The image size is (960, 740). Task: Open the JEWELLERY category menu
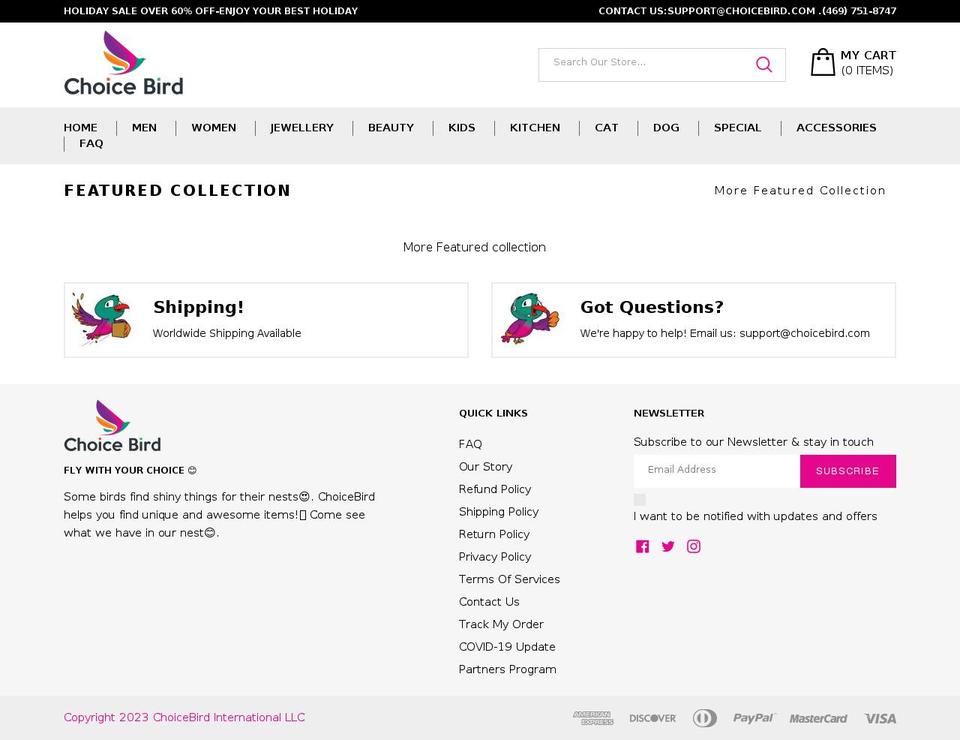[x=302, y=127]
